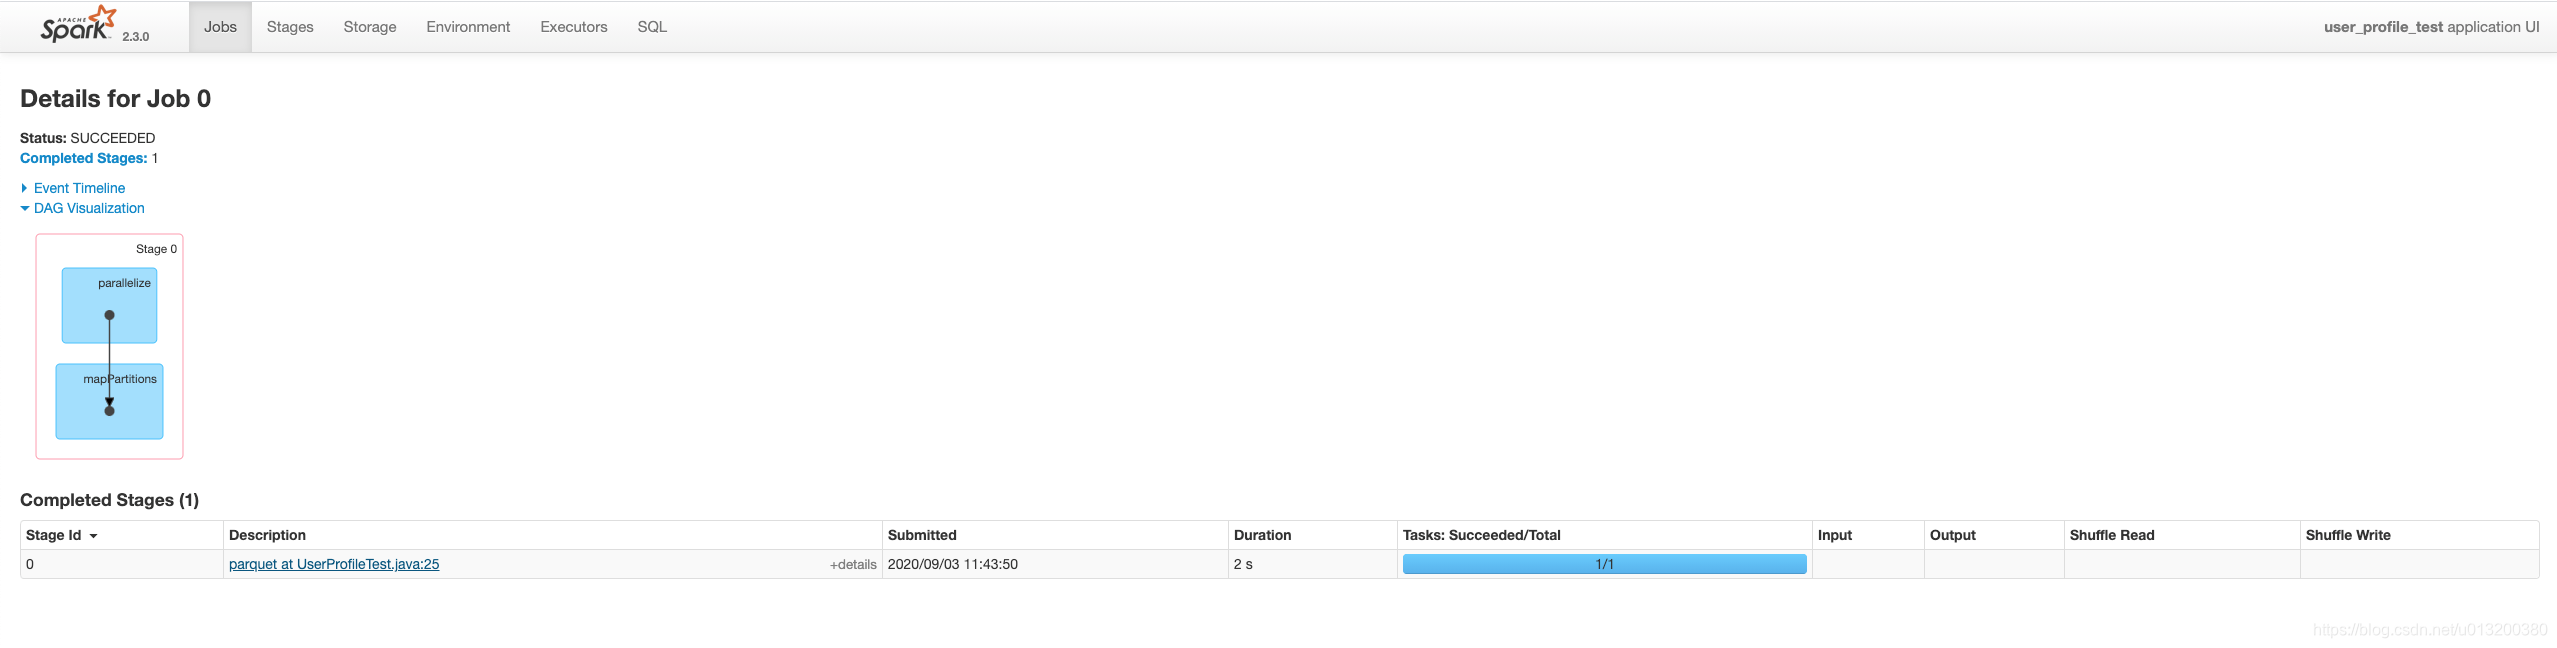Viewport: 2557px width, 648px height.
Task: Select the parallelize node in DAG
Action: 109,305
